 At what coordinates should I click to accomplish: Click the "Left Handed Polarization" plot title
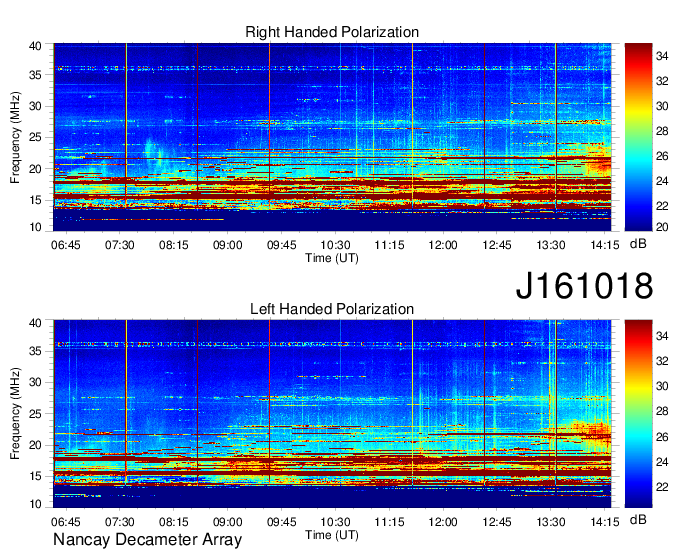pos(332,309)
